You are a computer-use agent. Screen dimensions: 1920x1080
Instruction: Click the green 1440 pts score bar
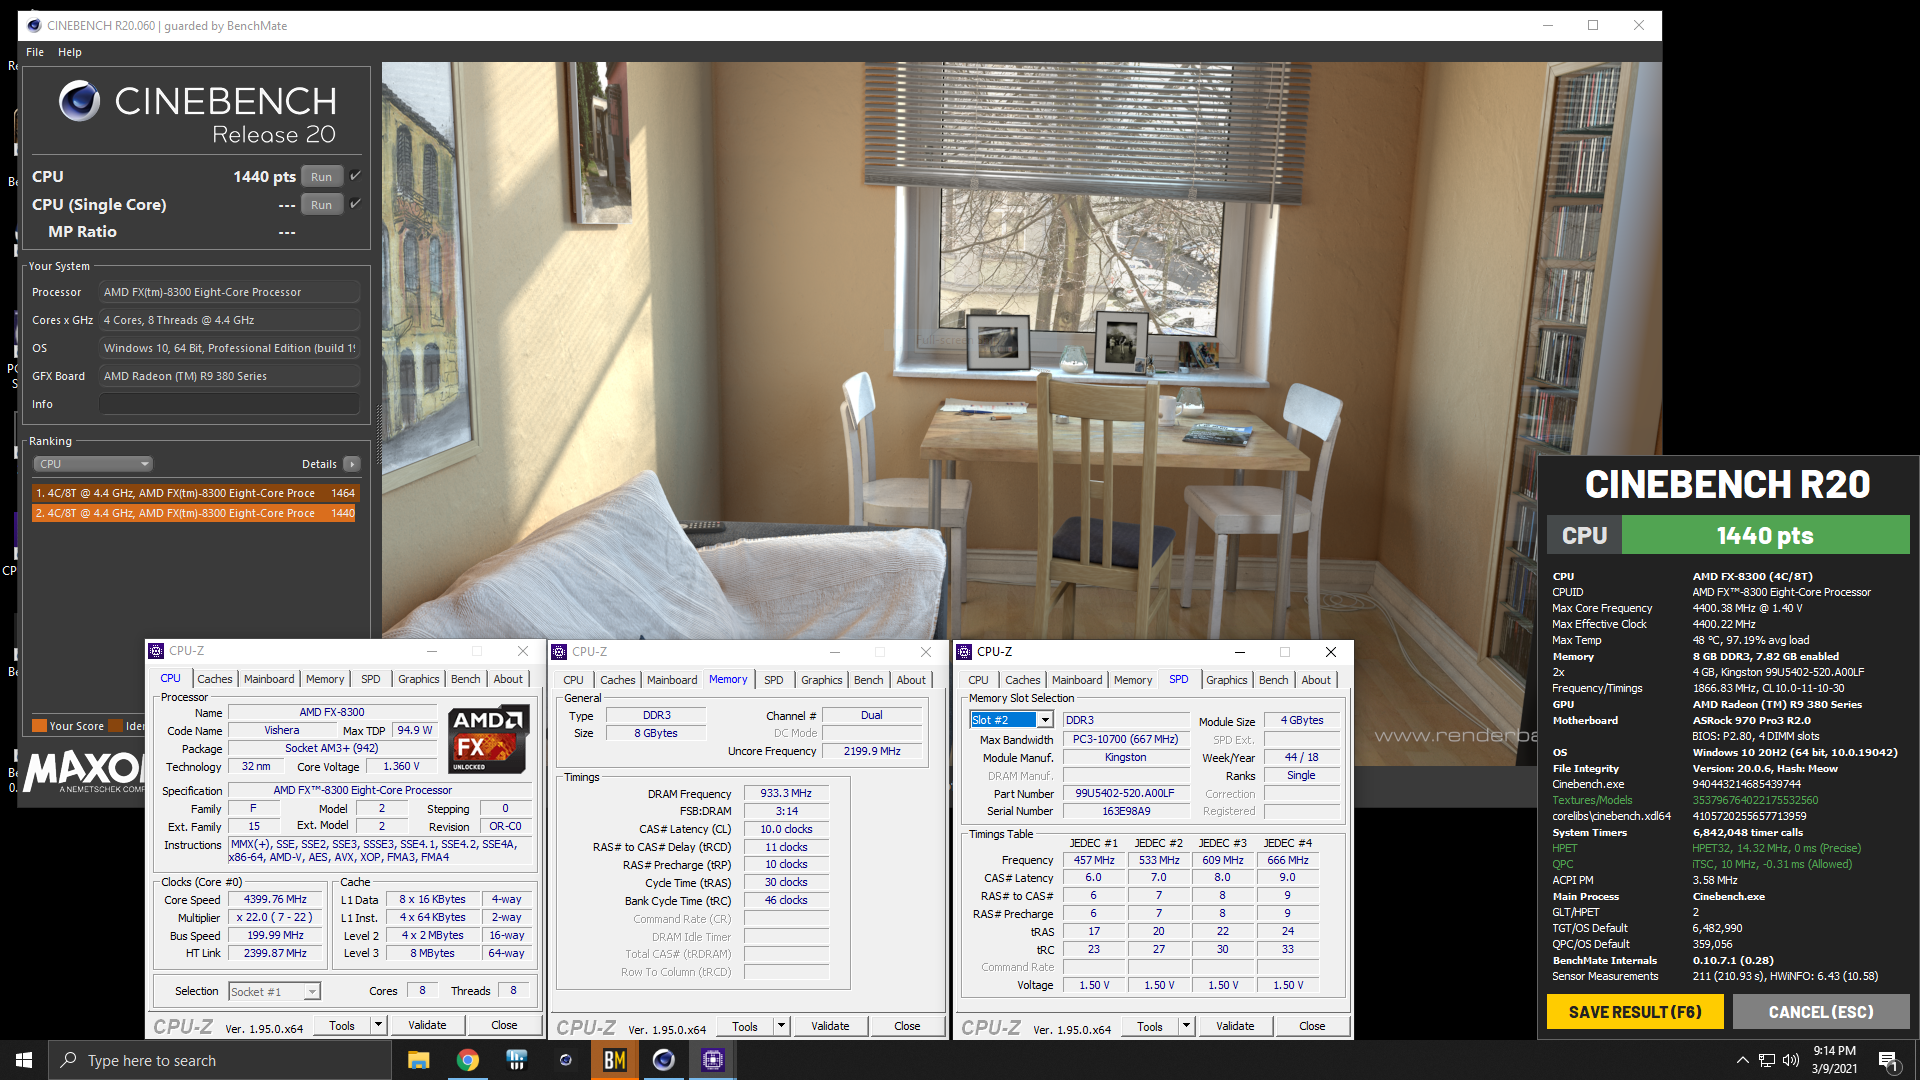click(x=1765, y=536)
